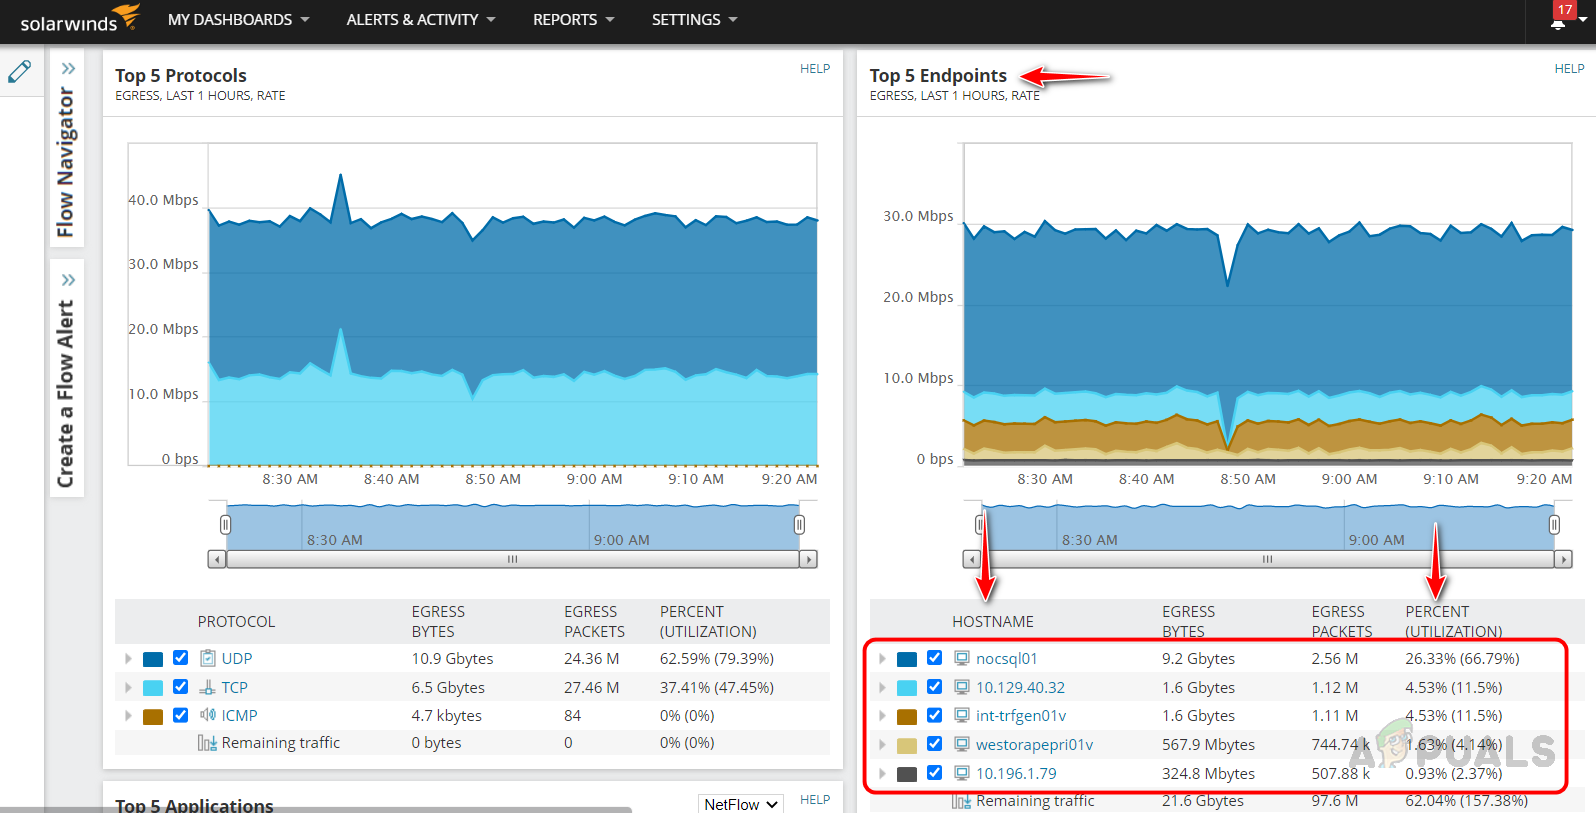The width and height of the screenshot is (1596, 813).
Task: Uncheck the int-trfgen01v endpoint checkbox
Action: click(x=934, y=715)
